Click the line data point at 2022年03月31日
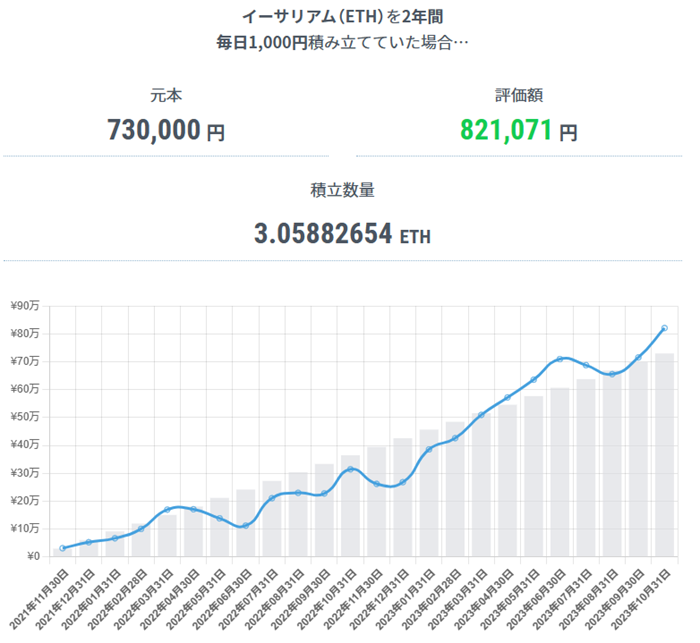700x643 pixels. point(167,510)
